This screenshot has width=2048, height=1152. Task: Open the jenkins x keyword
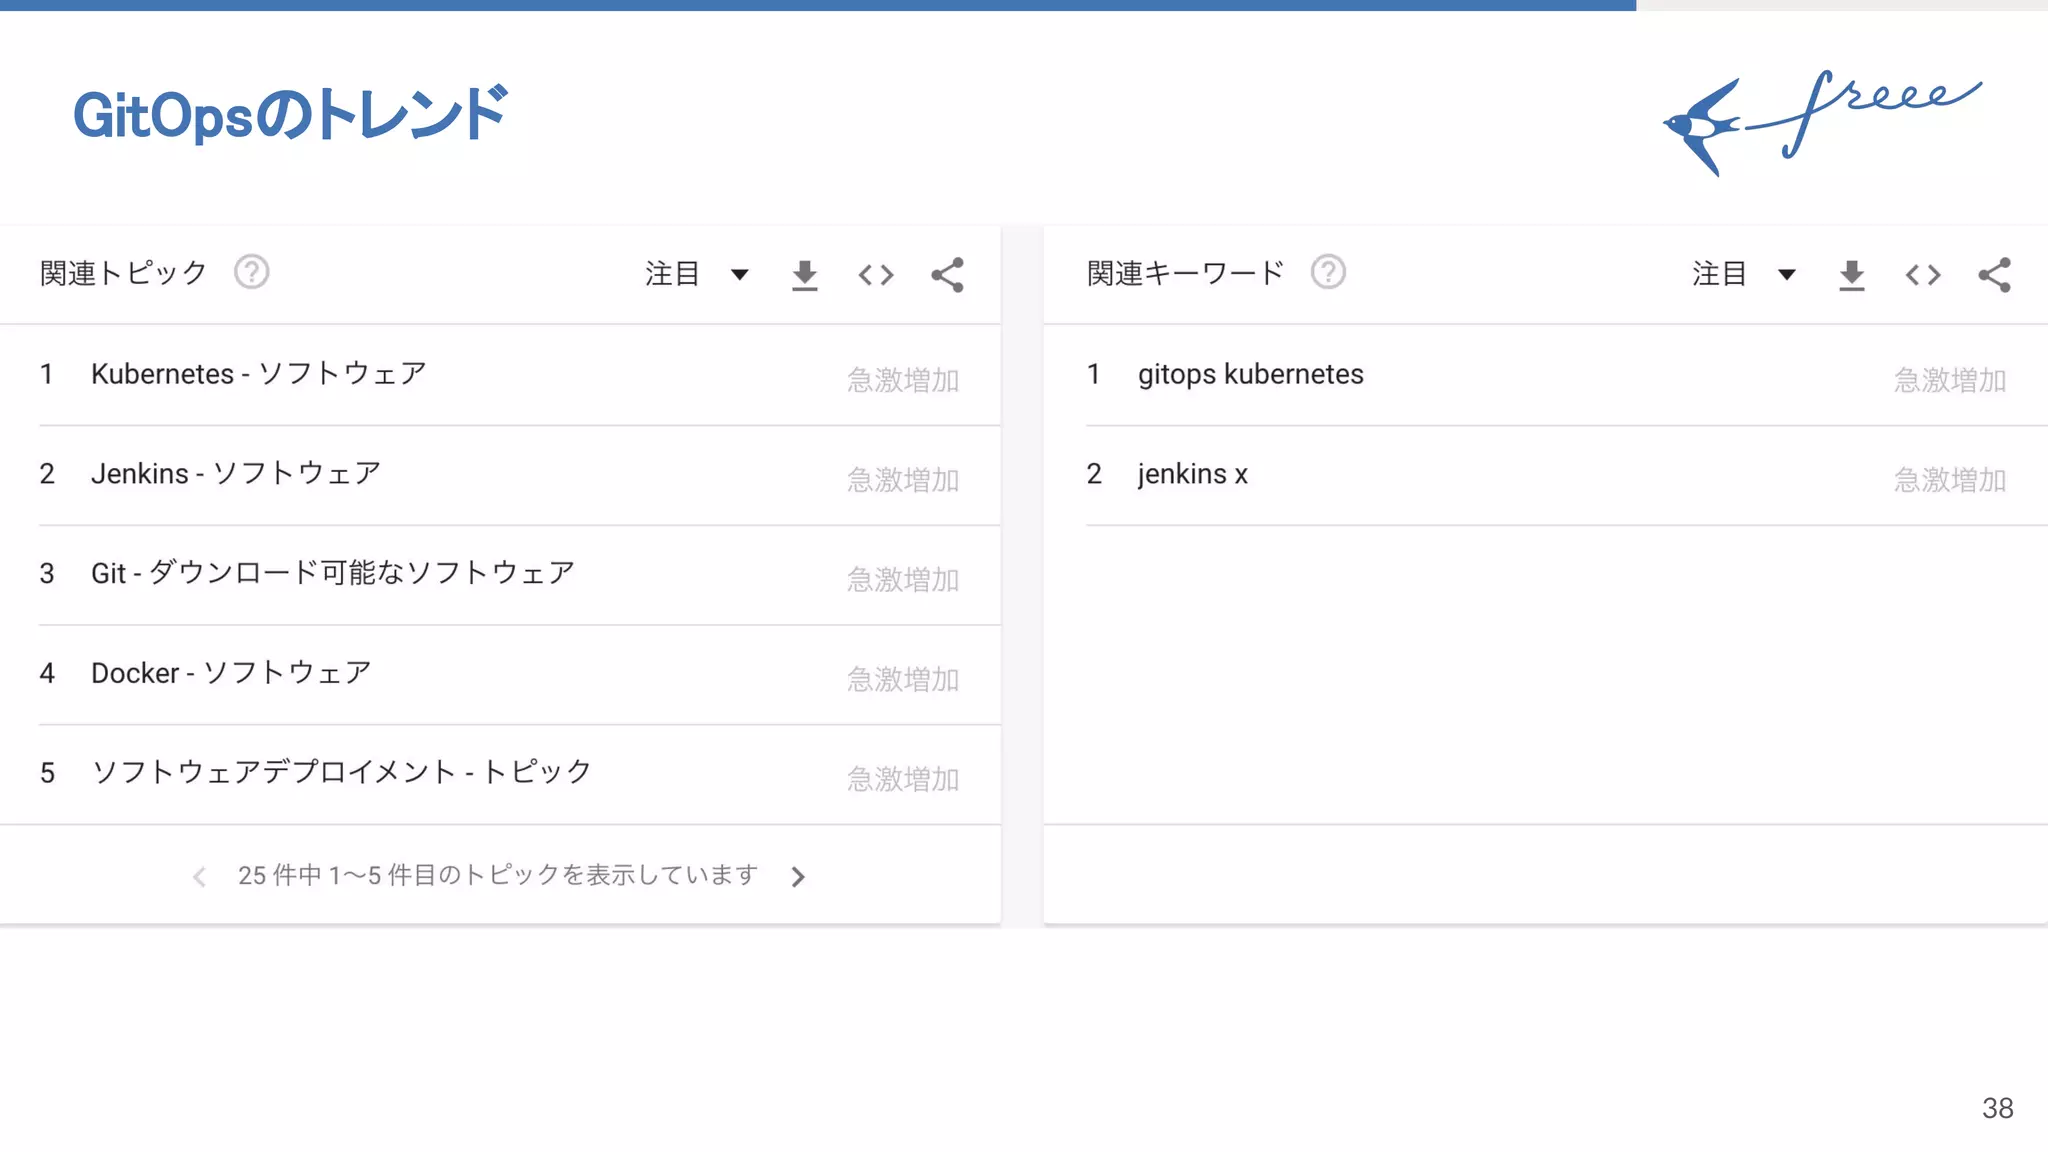point(1193,474)
